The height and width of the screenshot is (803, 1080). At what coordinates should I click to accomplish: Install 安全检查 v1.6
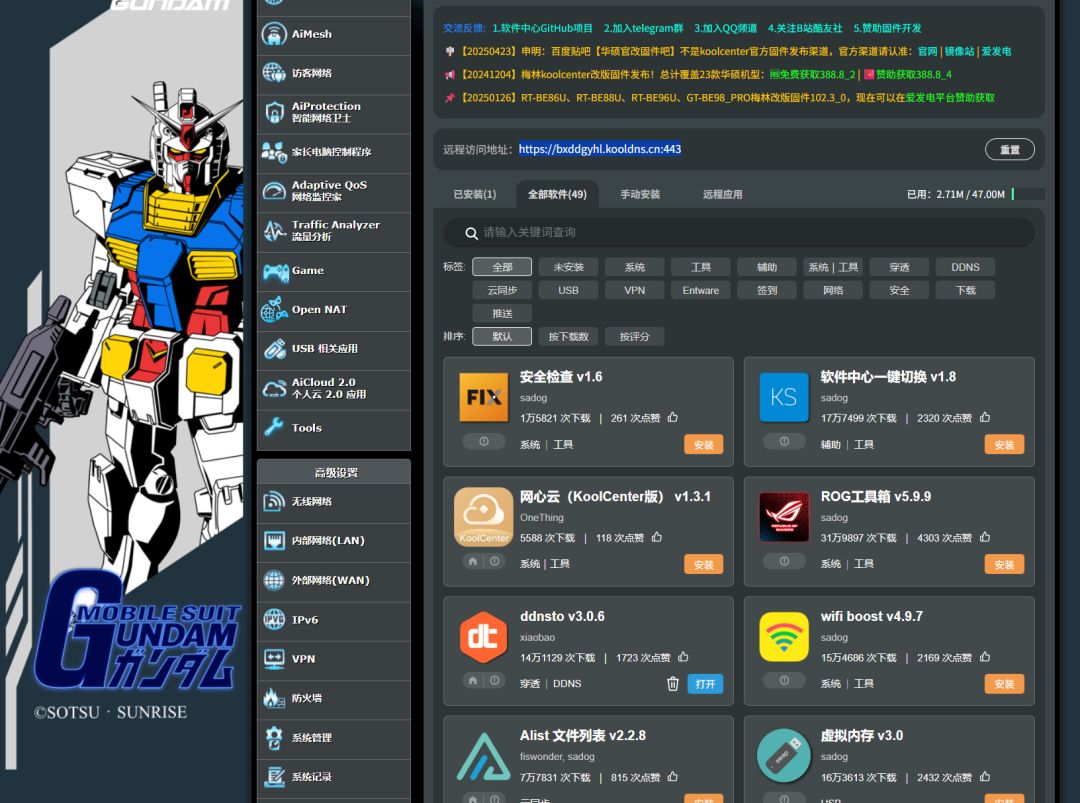pyautogui.click(x=704, y=445)
